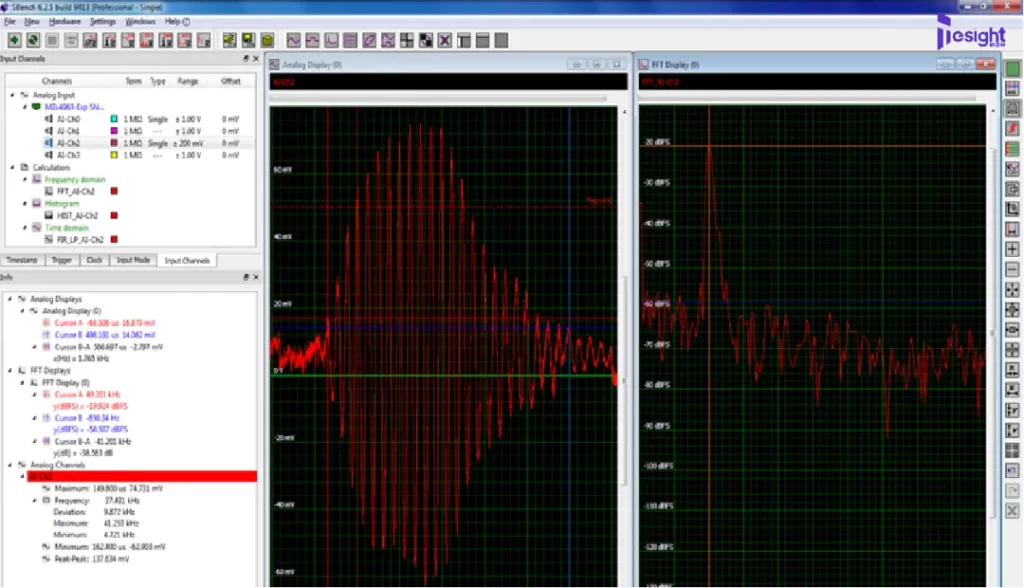
Task: Click the yellow color swatch for AI-Ch3
Action: 114,155
